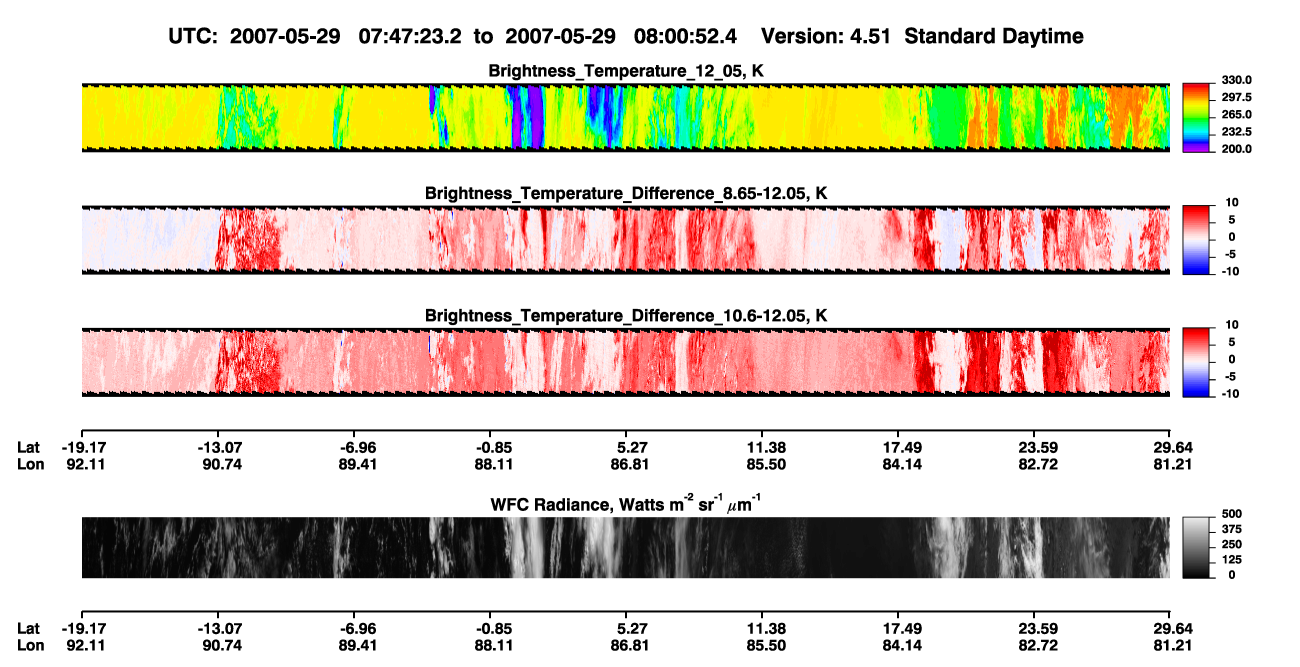
Task: Click the 10.6-12.05 difference image strip
Action: (x=625, y=363)
